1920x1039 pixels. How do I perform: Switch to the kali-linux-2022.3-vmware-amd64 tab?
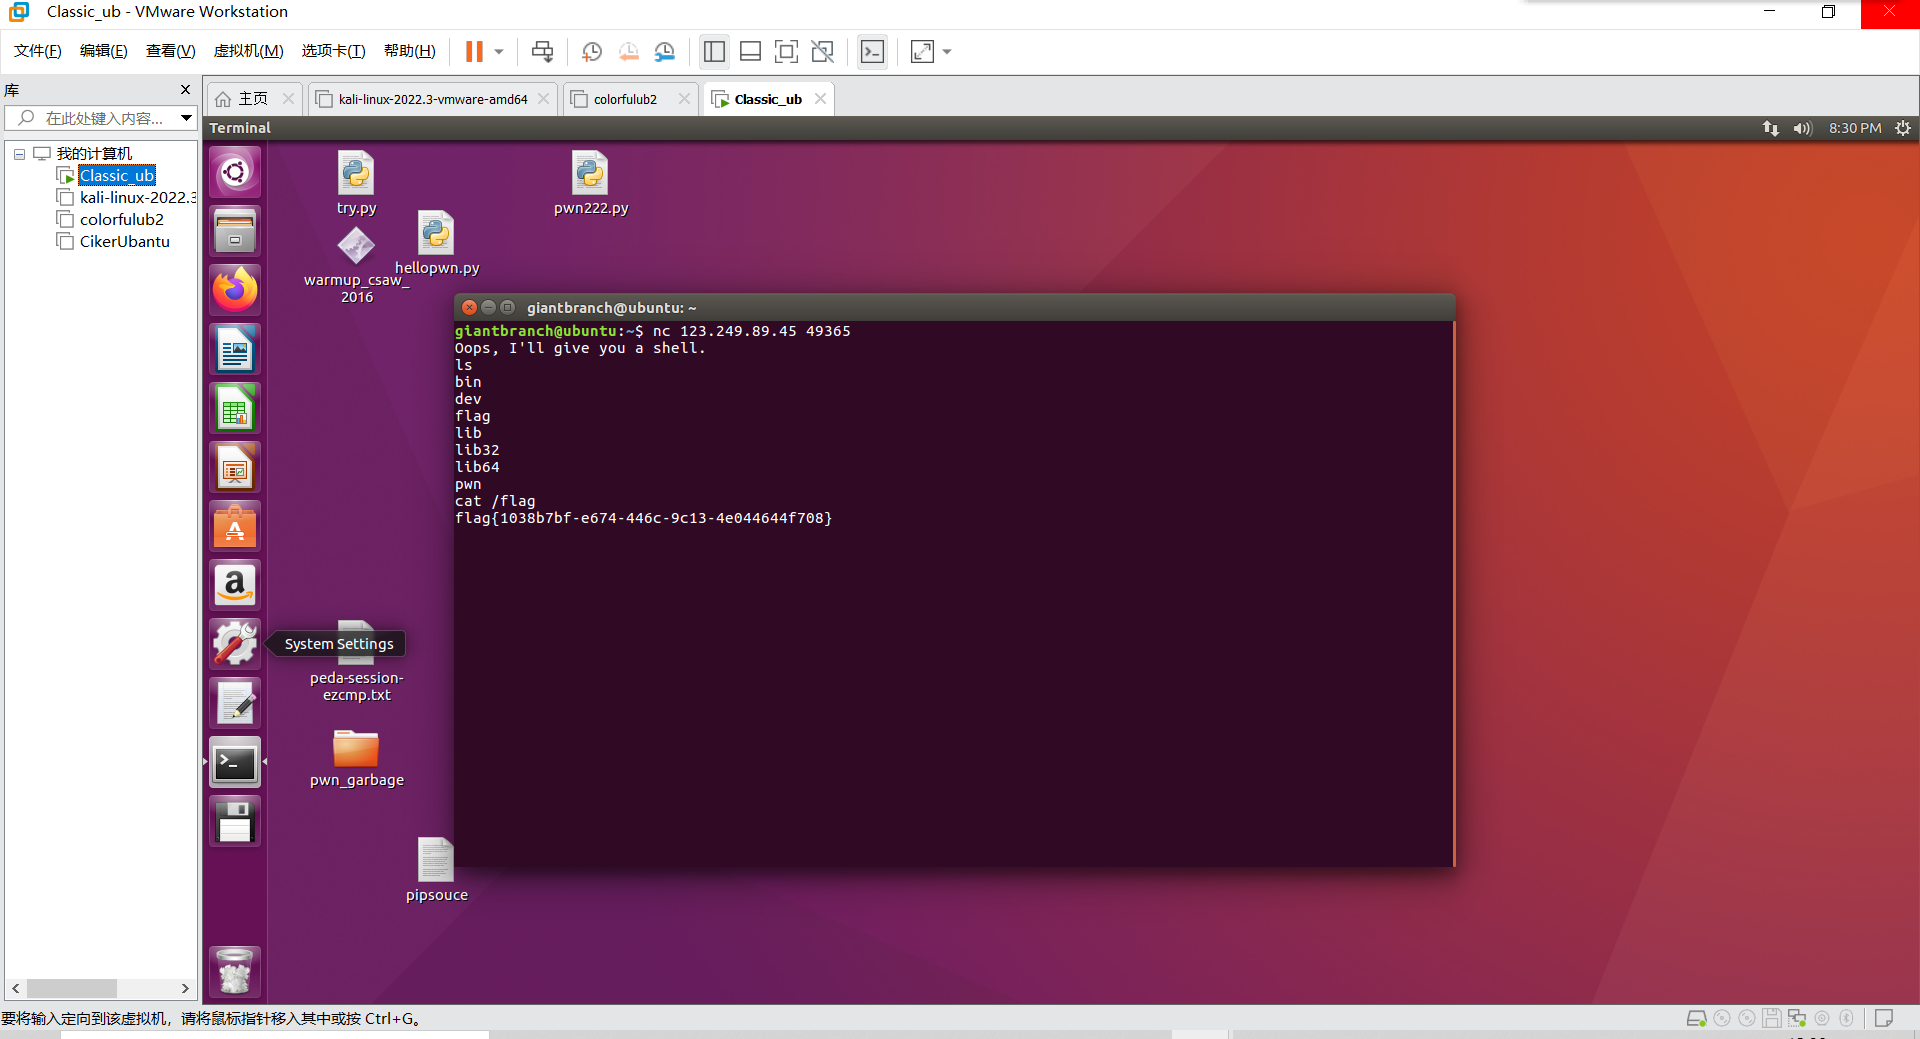432,99
